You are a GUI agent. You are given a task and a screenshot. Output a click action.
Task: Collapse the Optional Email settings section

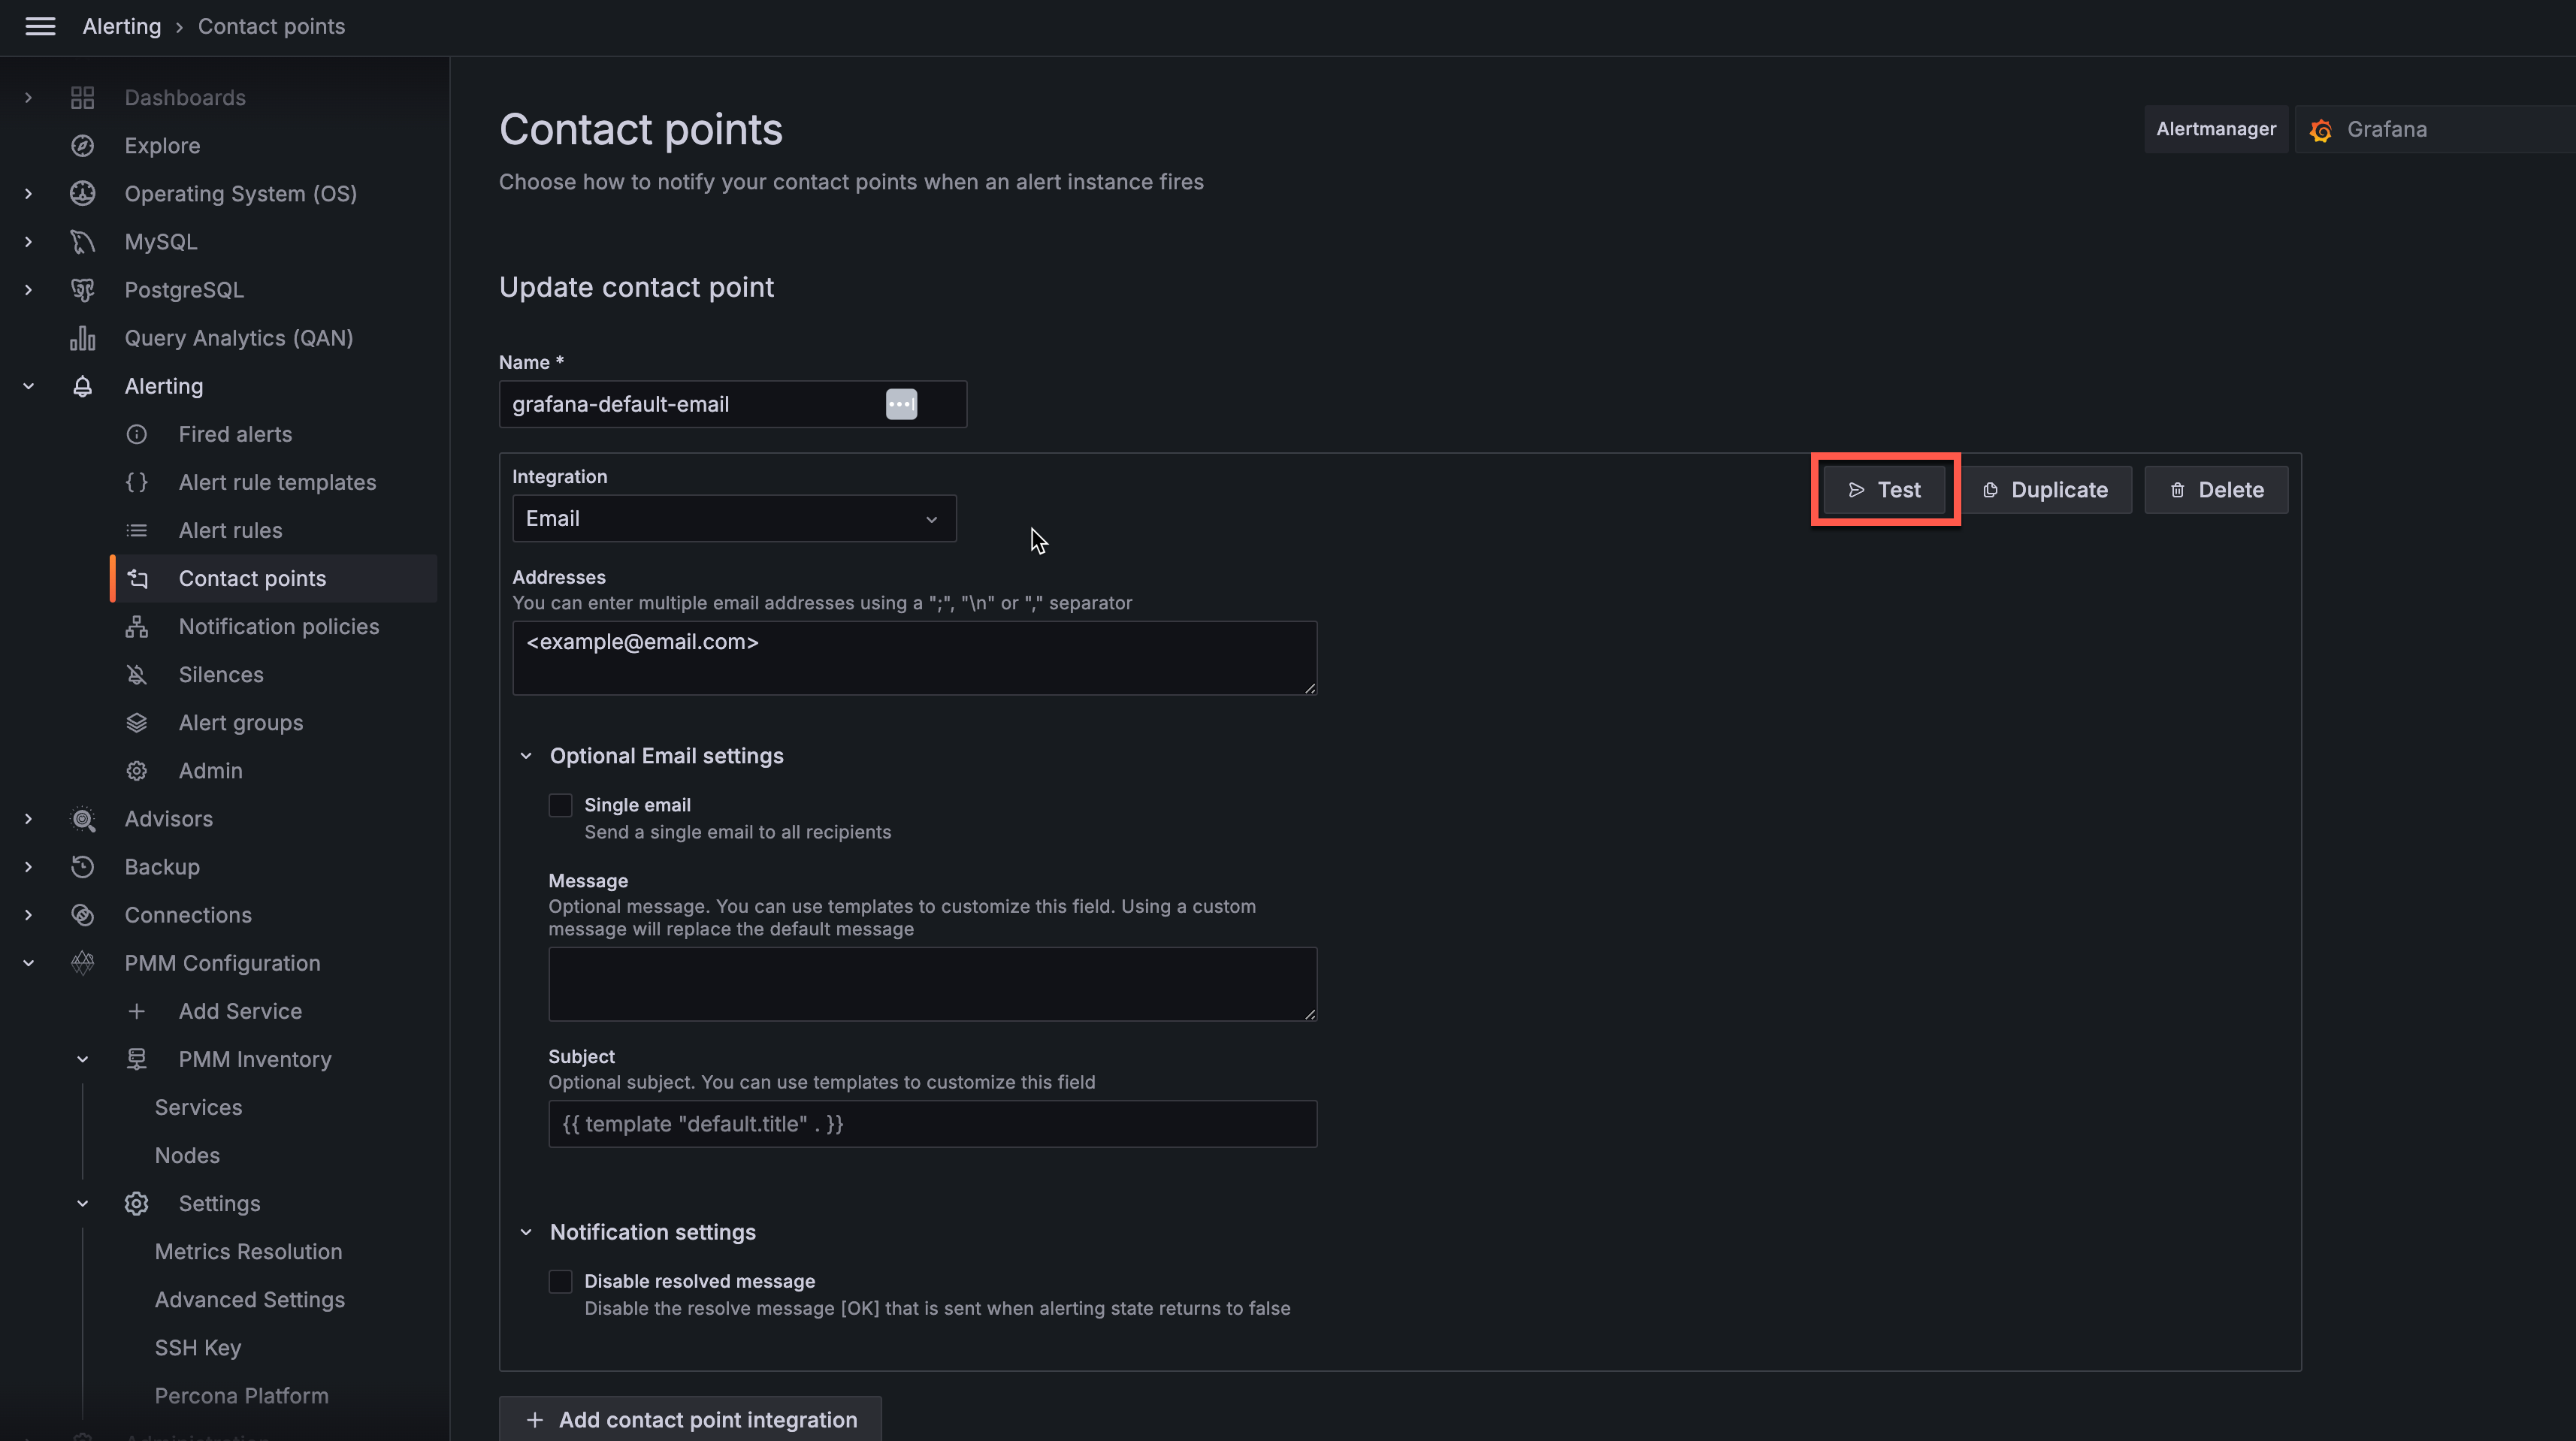[526, 756]
